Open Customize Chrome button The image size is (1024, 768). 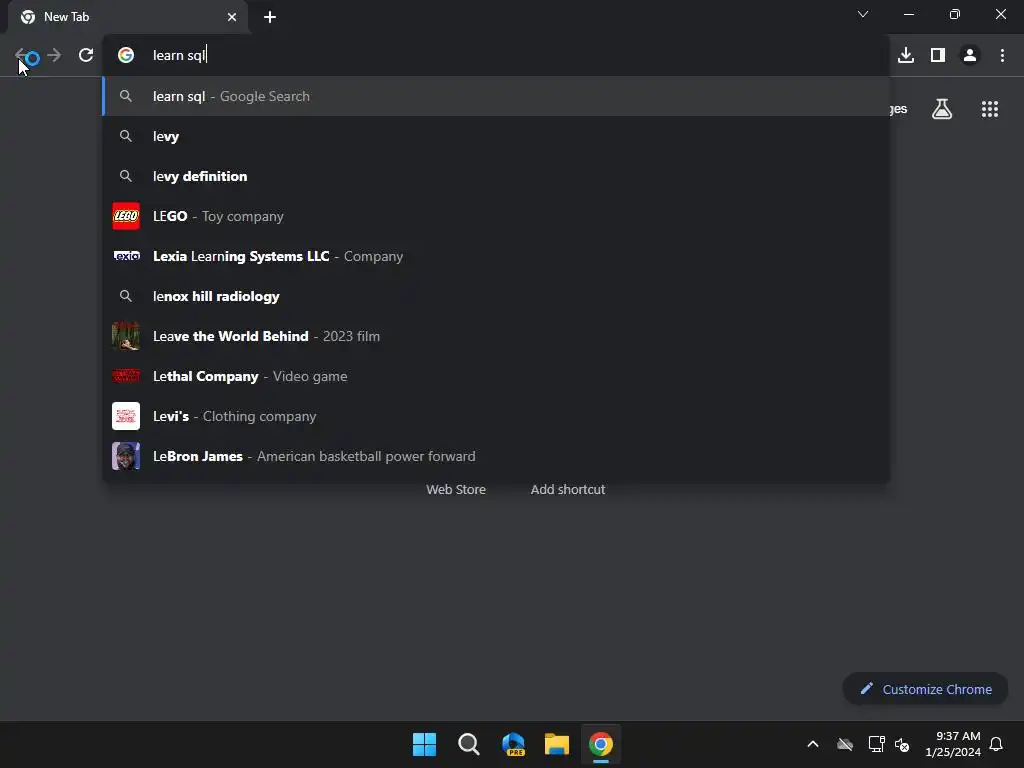[x=925, y=689]
